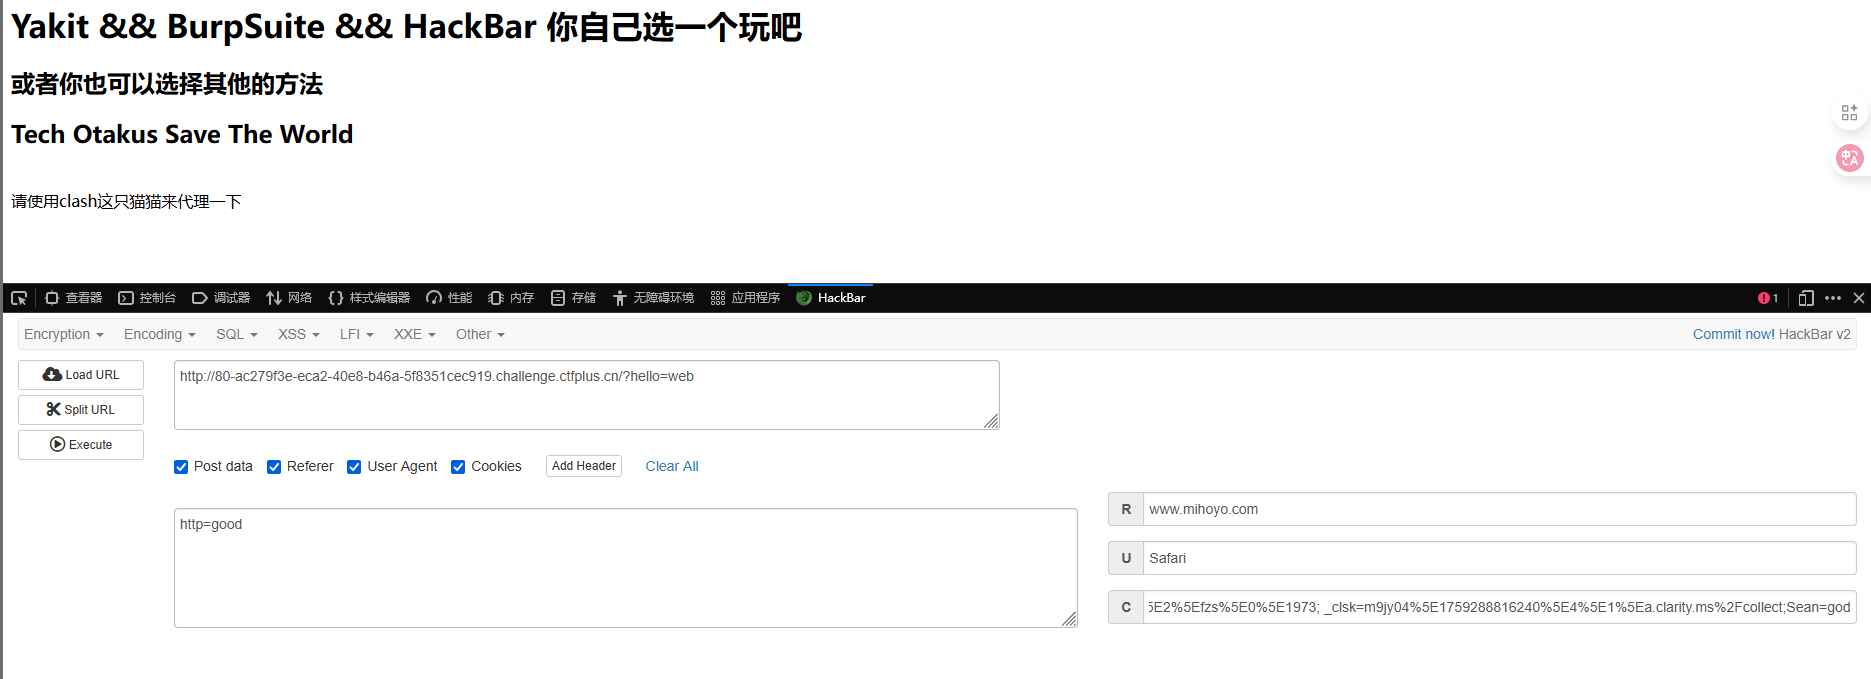Toggle responsive design mode icon
This screenshot has height=679, width=1871.
point(1806,298)
